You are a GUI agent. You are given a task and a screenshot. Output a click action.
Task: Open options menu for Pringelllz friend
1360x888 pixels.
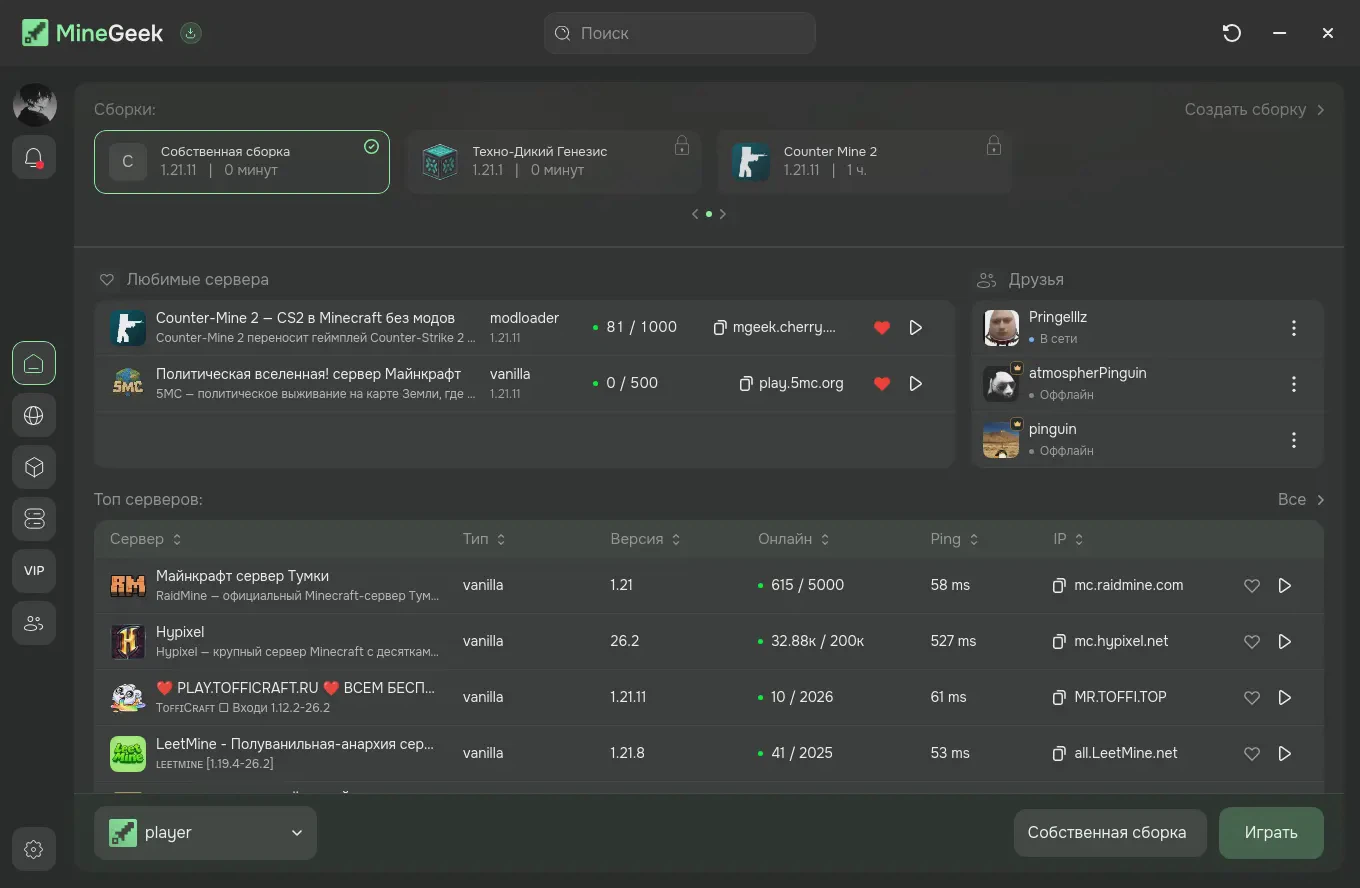[1294, 328]
